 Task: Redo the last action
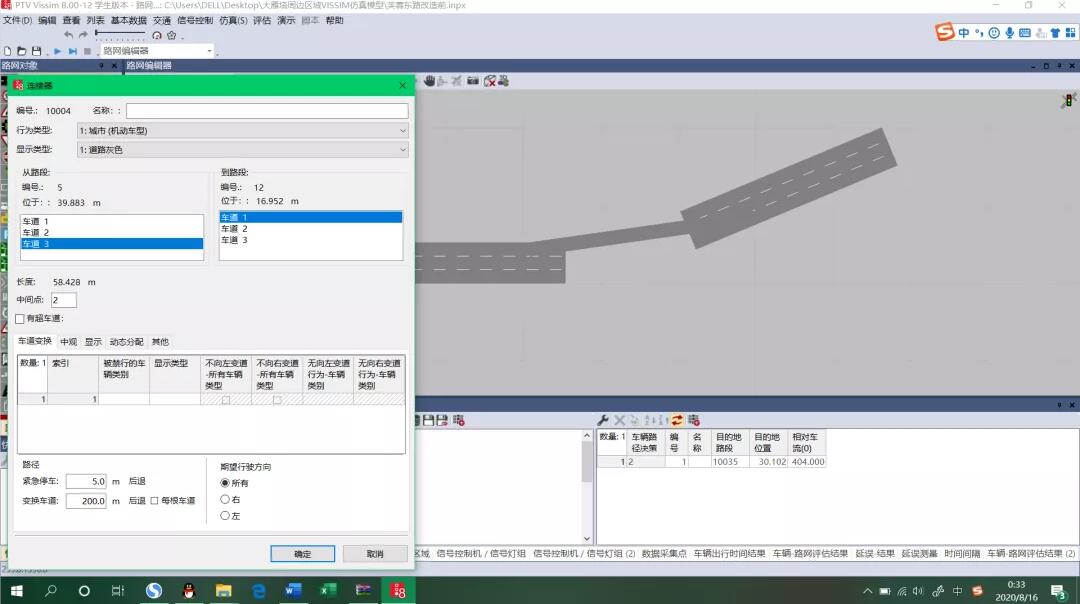(83, 35)
